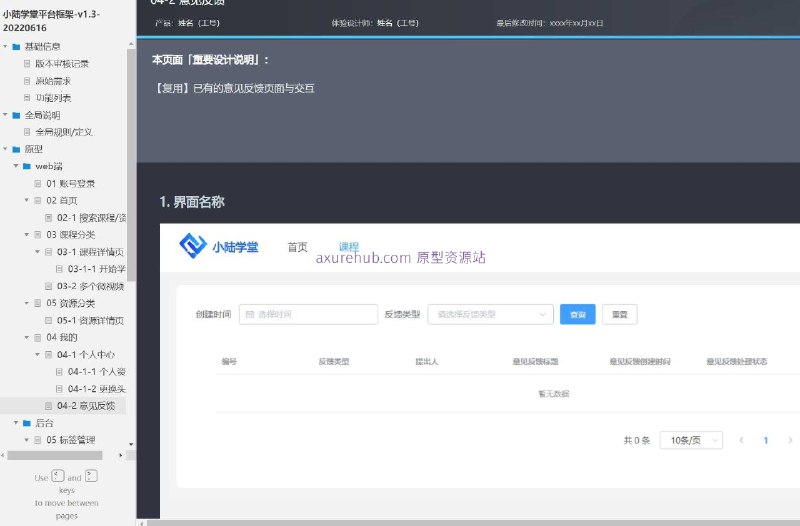Go to next page with right pagination arrow
This screenshot has width=800, height=526.
pyautogui.click(x=790, y=440)
